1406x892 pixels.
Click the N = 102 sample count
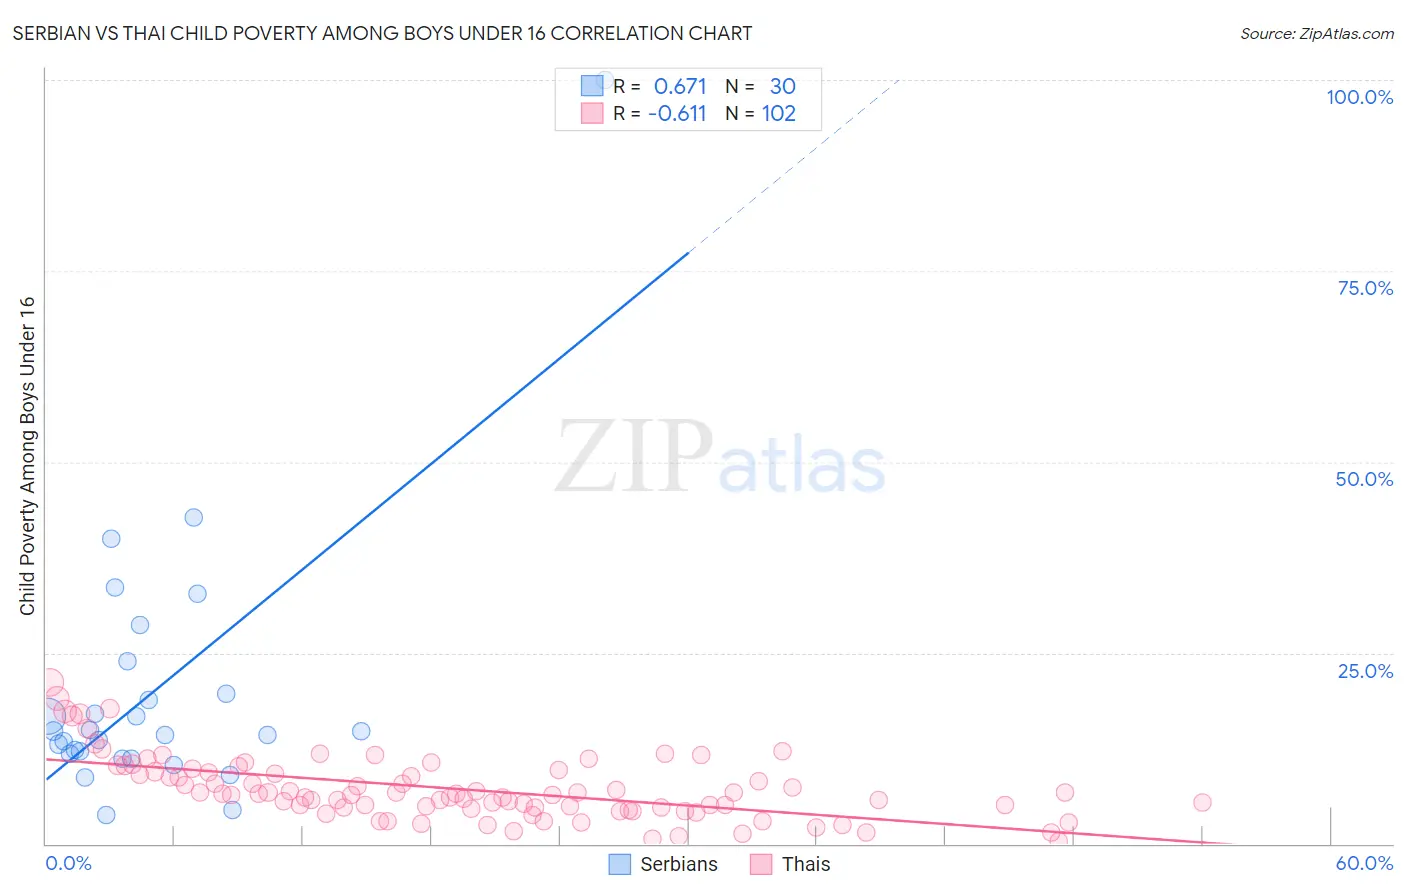[x=761, y=113]
